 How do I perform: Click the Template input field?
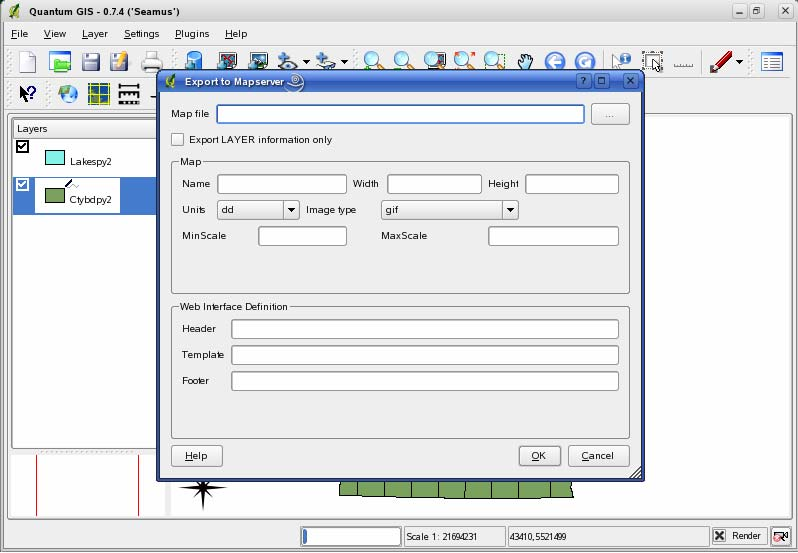(x=425, y=355)
